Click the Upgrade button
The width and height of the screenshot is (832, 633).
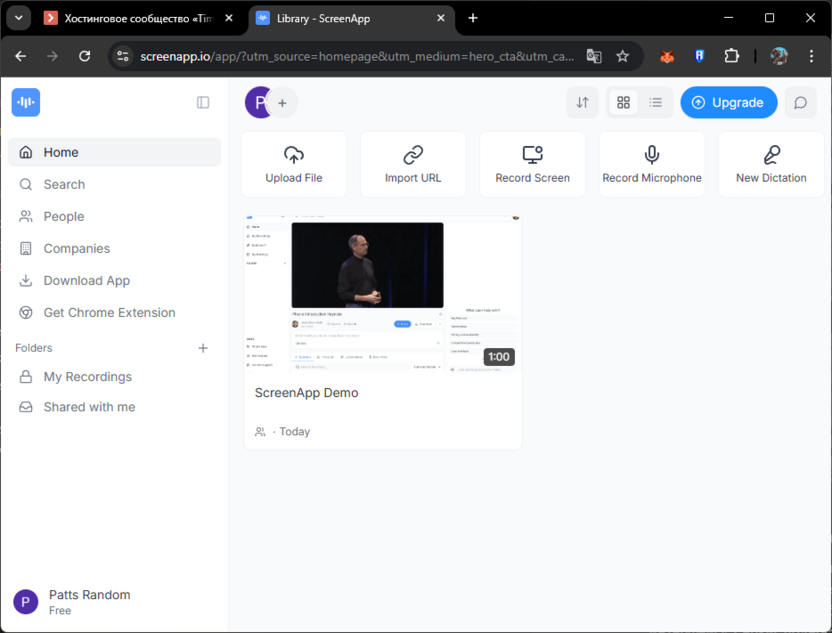pos(728,102)
